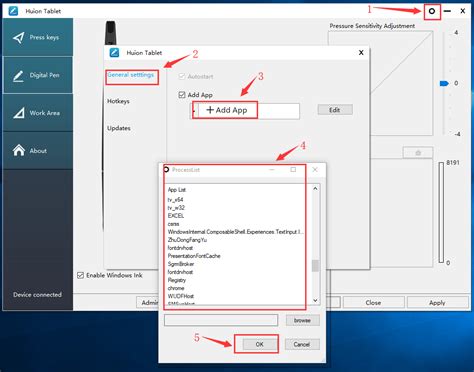This screenshot has height=372, width=474.
Task: Click the App List scrollbar thumb
Action: (315, 266)
